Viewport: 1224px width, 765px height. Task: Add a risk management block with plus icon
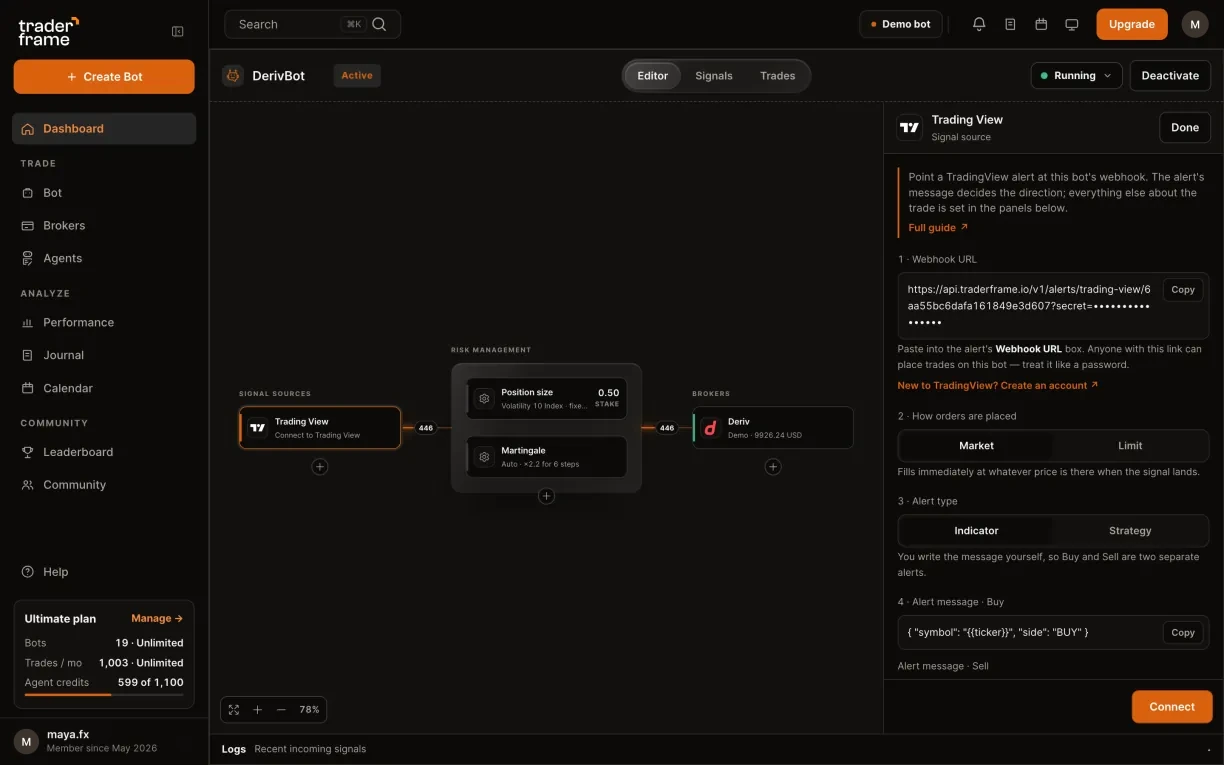(546, 496)
